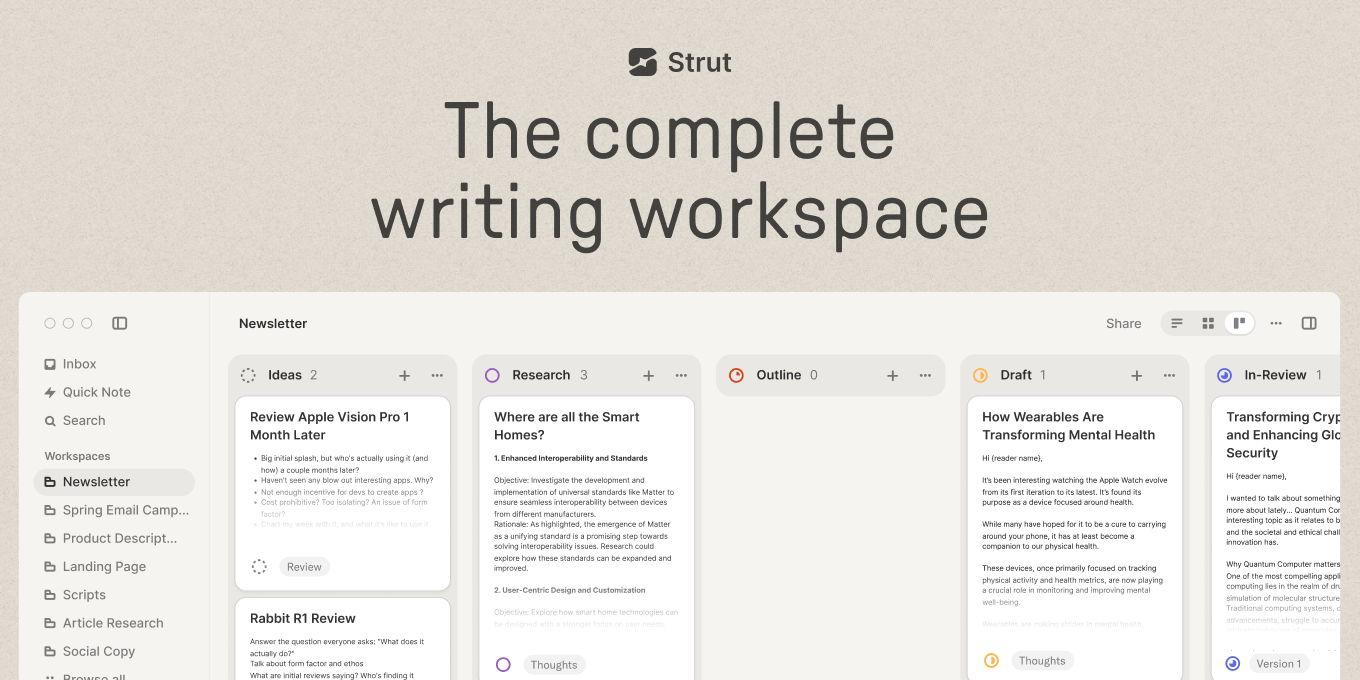The image size is (1360, 680).
Task: Switch to grid view layout
Action: coord(1208,323)
